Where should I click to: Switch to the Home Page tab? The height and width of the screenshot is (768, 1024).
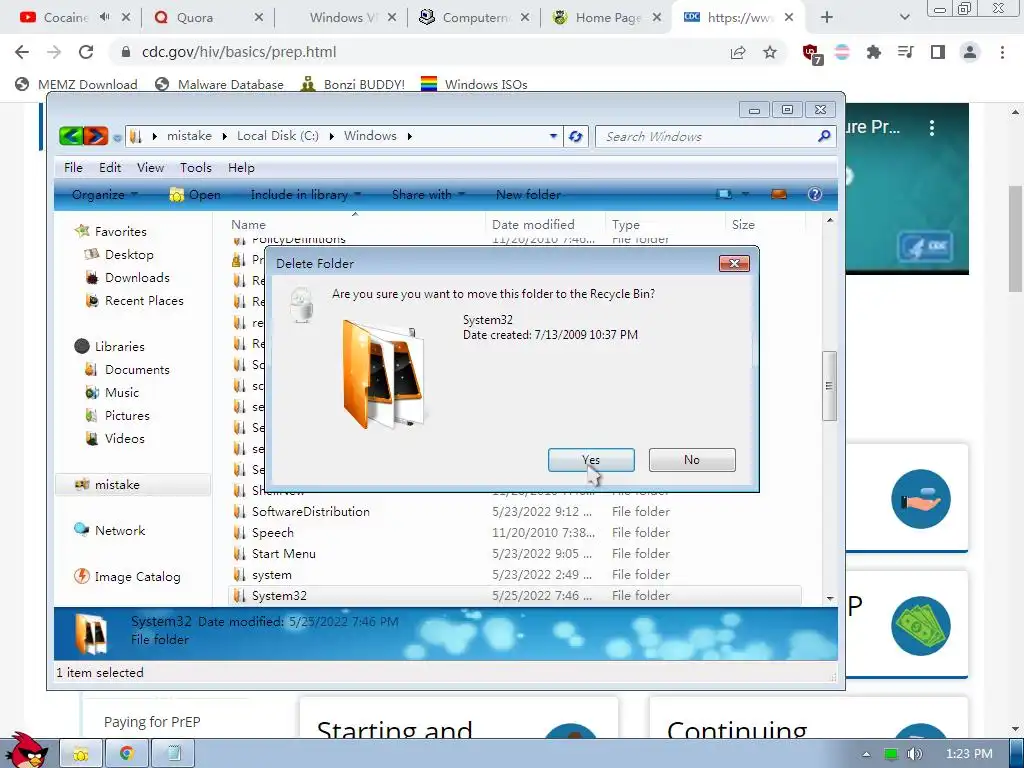(607, 18)
